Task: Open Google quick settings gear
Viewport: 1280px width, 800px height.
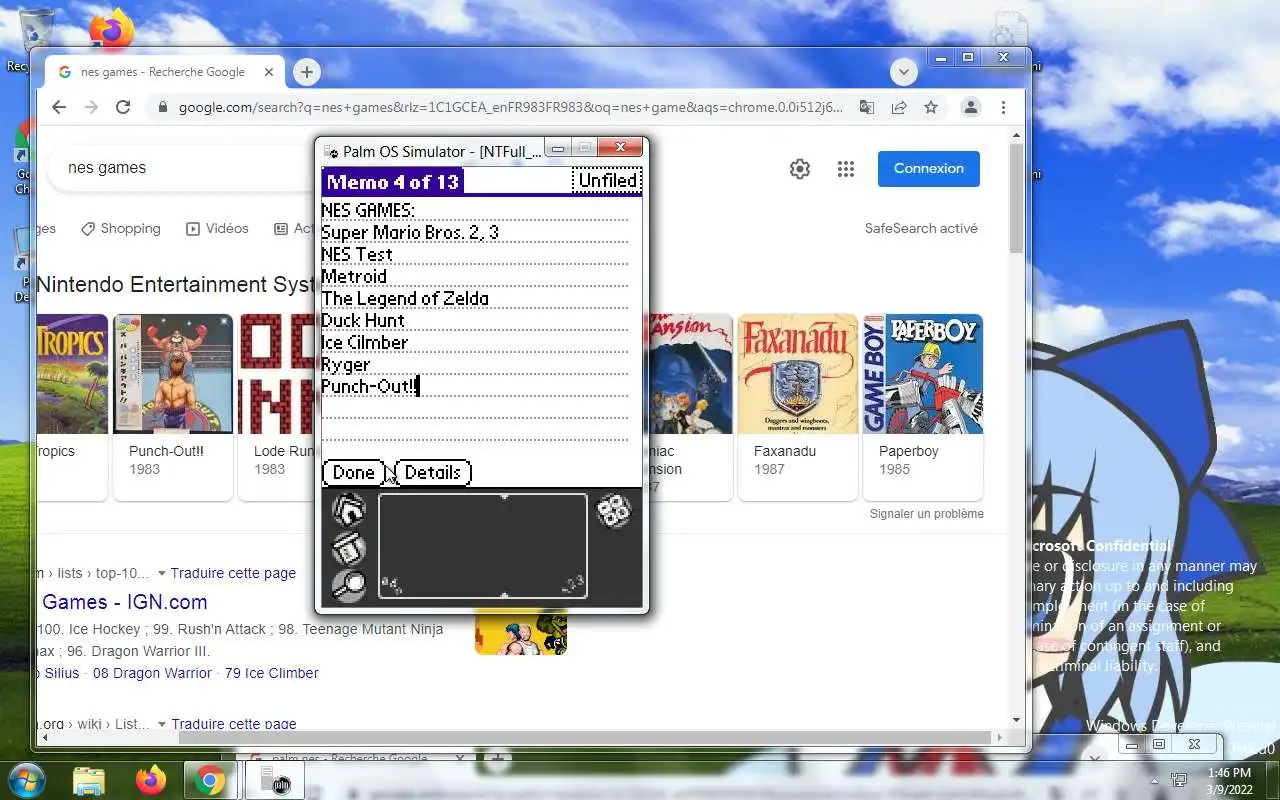Action: 799,169
